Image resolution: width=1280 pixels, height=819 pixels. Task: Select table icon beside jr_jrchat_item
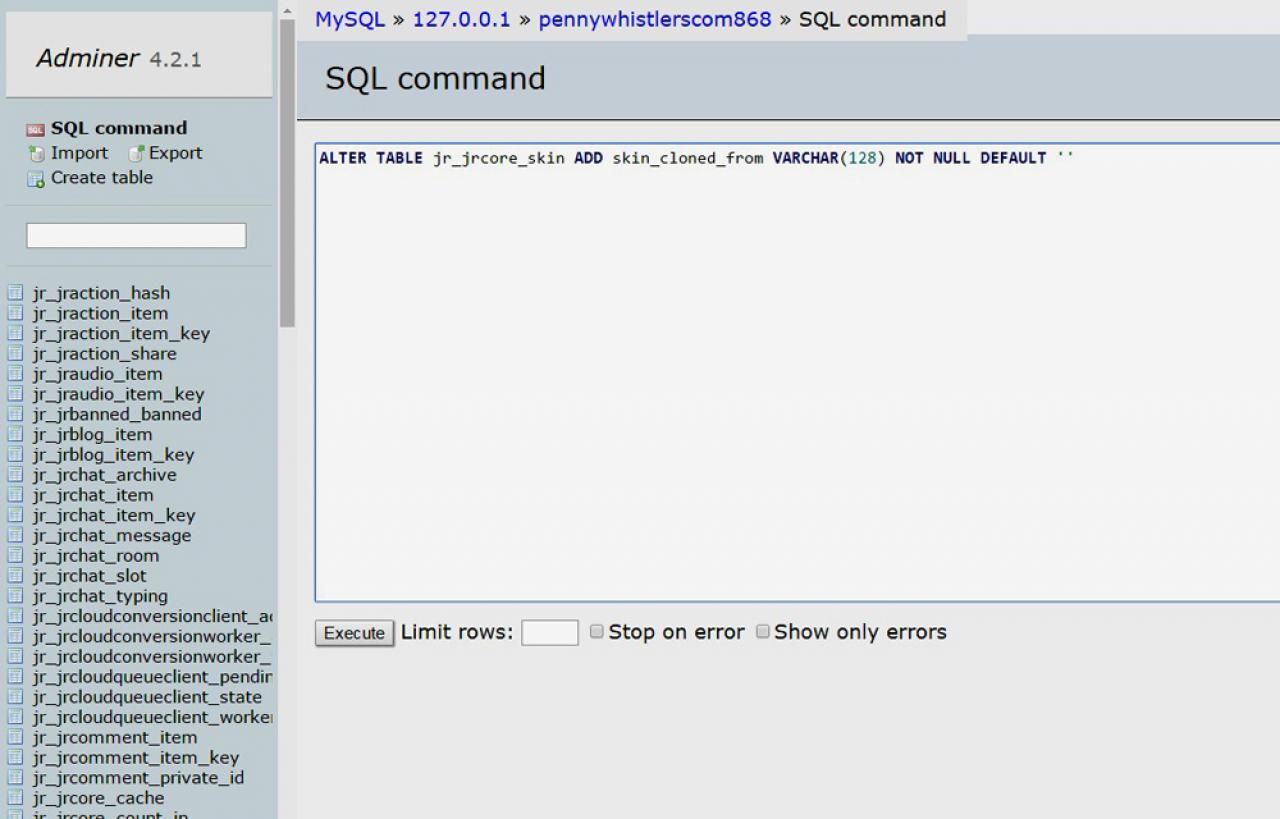(x=15, y=495)
